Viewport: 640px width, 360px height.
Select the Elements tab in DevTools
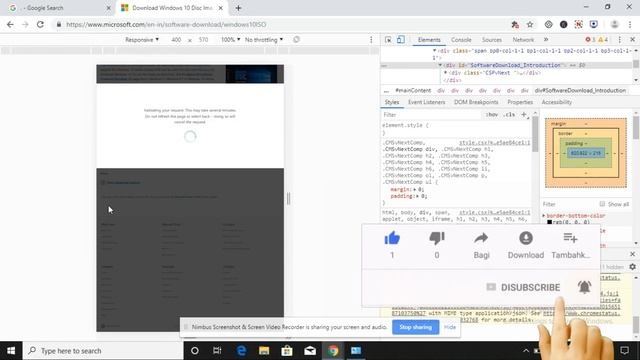tap(429, 40)
